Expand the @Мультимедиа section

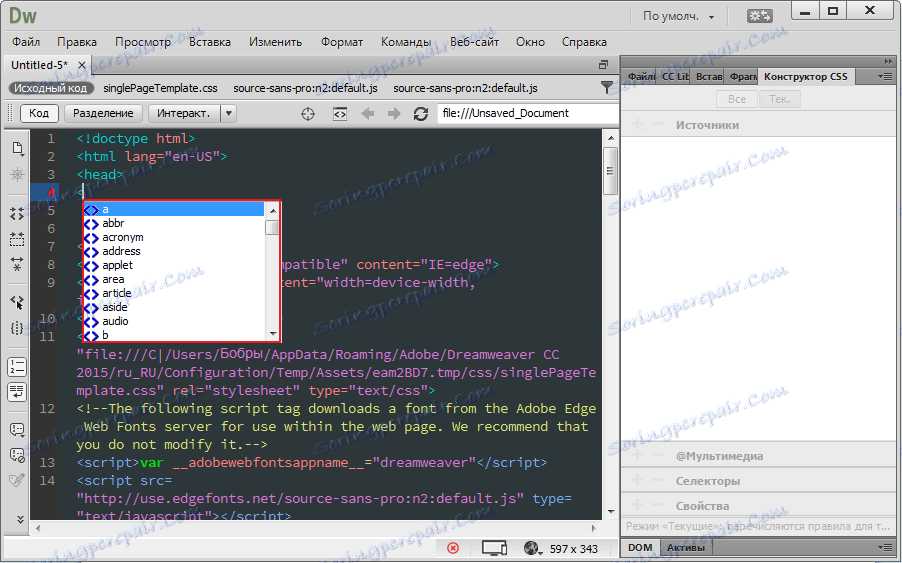719,456
